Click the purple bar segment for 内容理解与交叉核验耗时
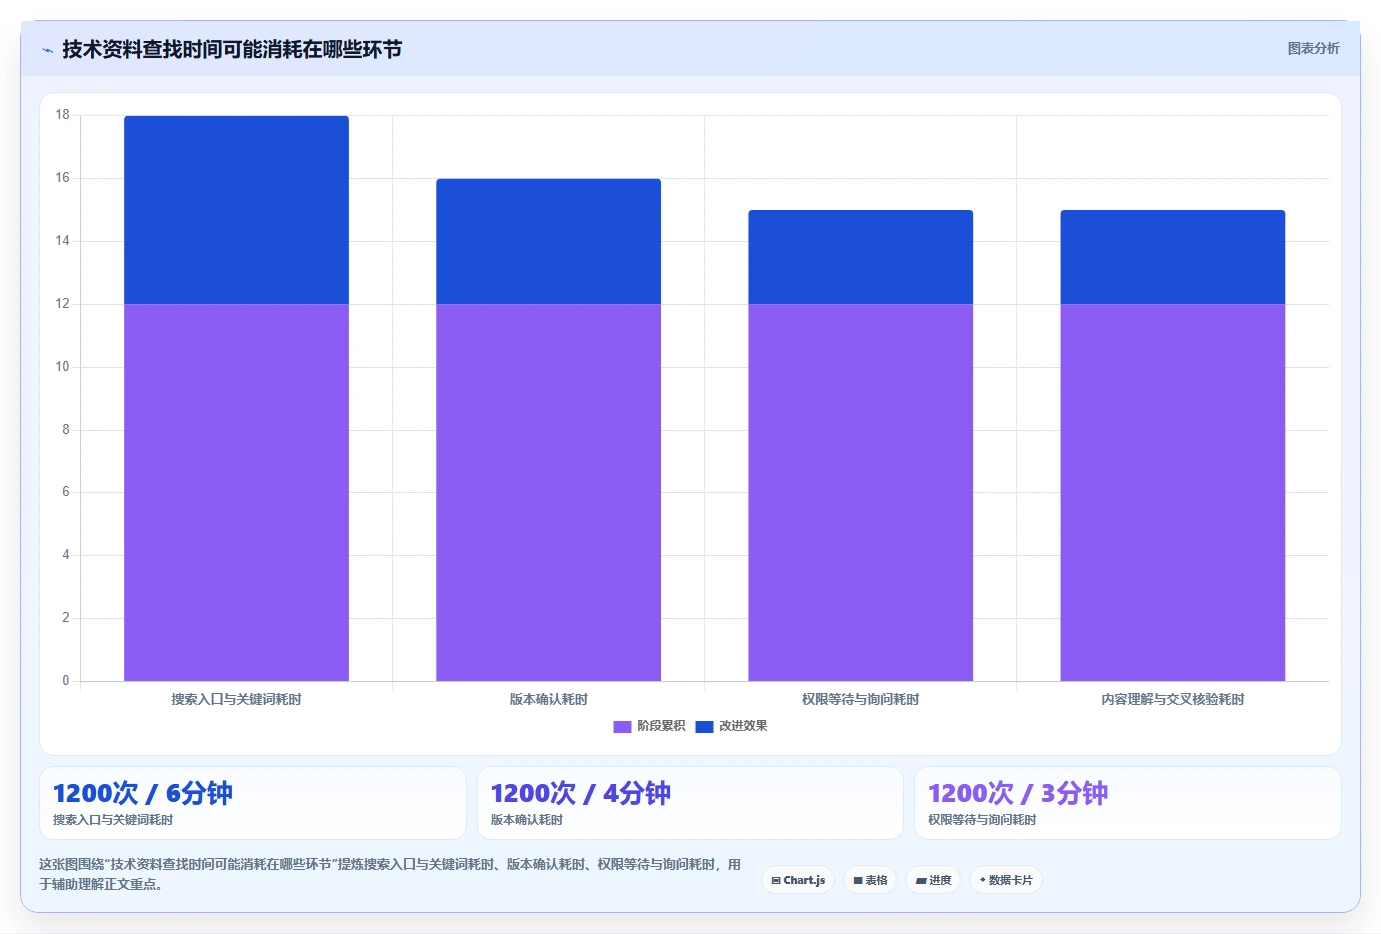This screenshot has height=934, width=1381. [x=1172, y=492]
